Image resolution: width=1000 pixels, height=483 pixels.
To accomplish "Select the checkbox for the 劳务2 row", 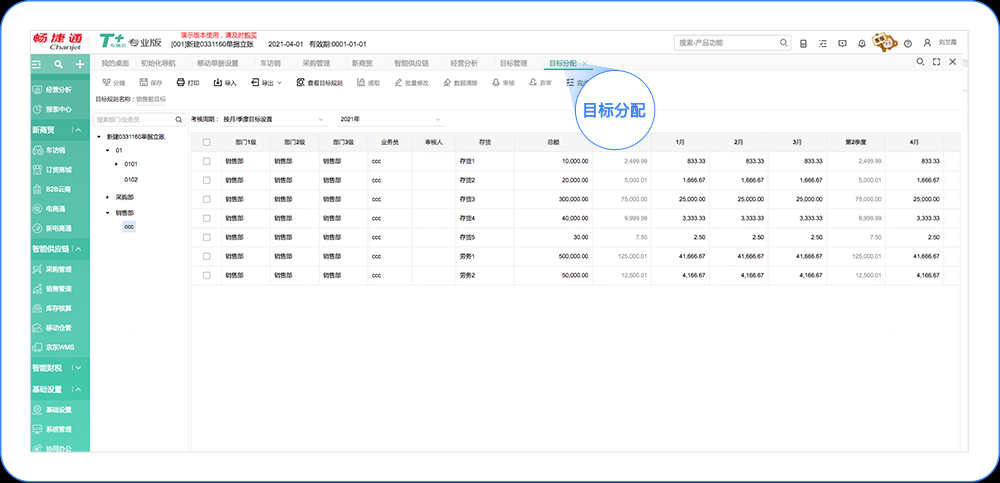I will click(x=207, y=275).
